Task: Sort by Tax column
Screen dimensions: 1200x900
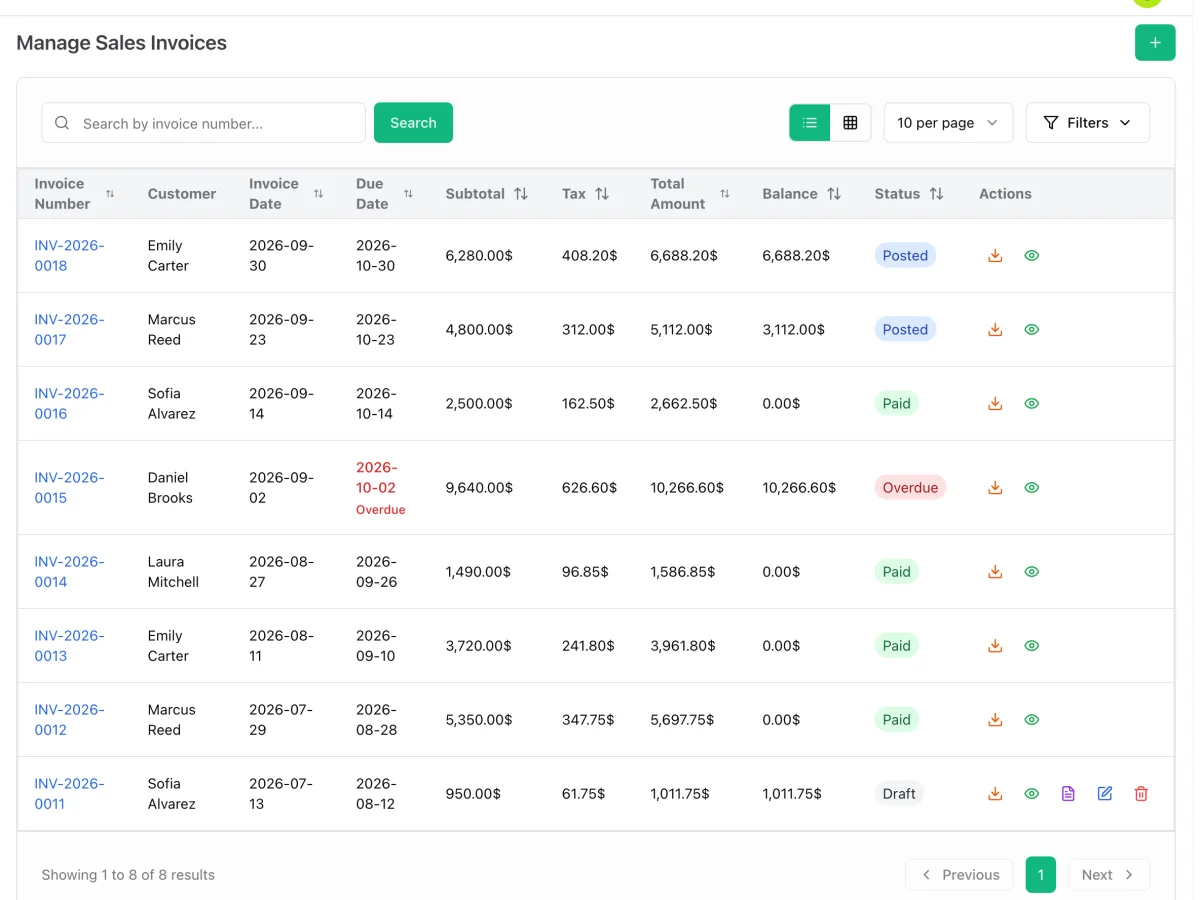Action: (x=602, y=194)
